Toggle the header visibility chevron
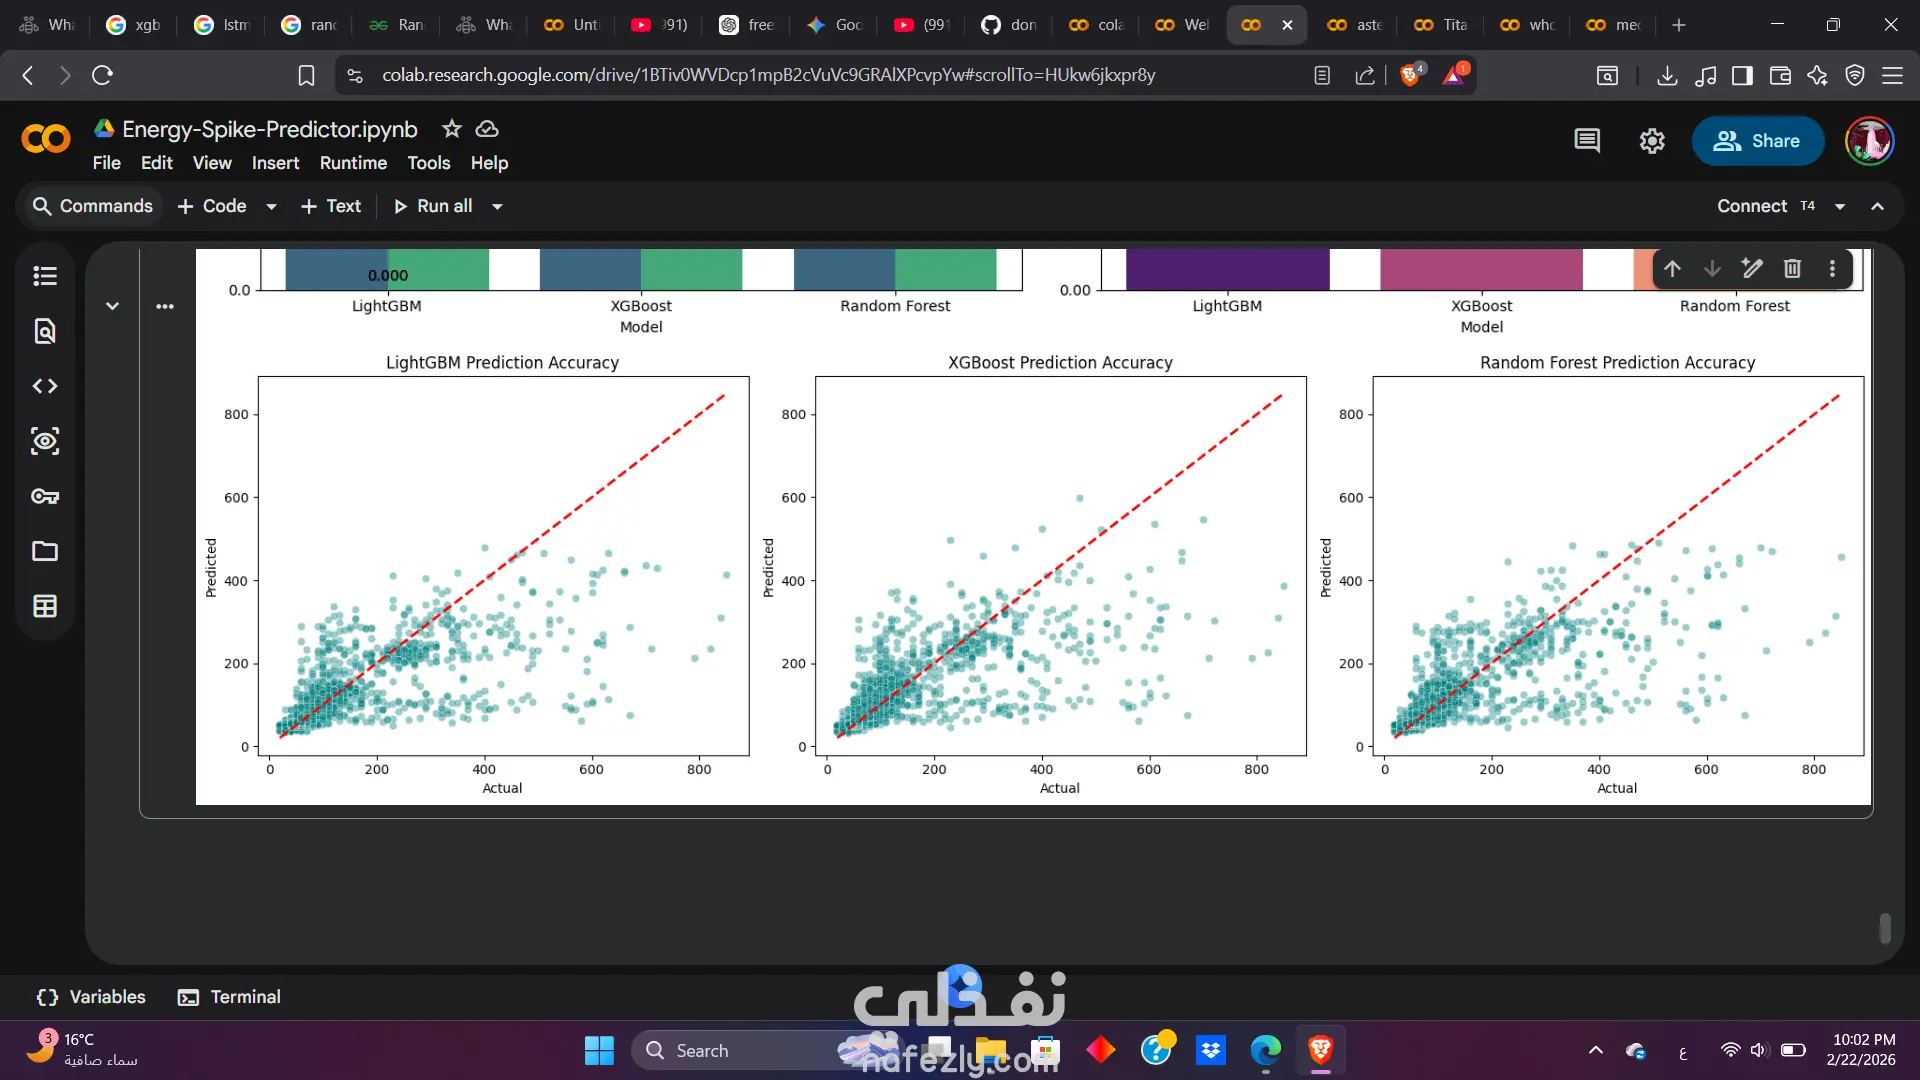 pos(1878,206)
